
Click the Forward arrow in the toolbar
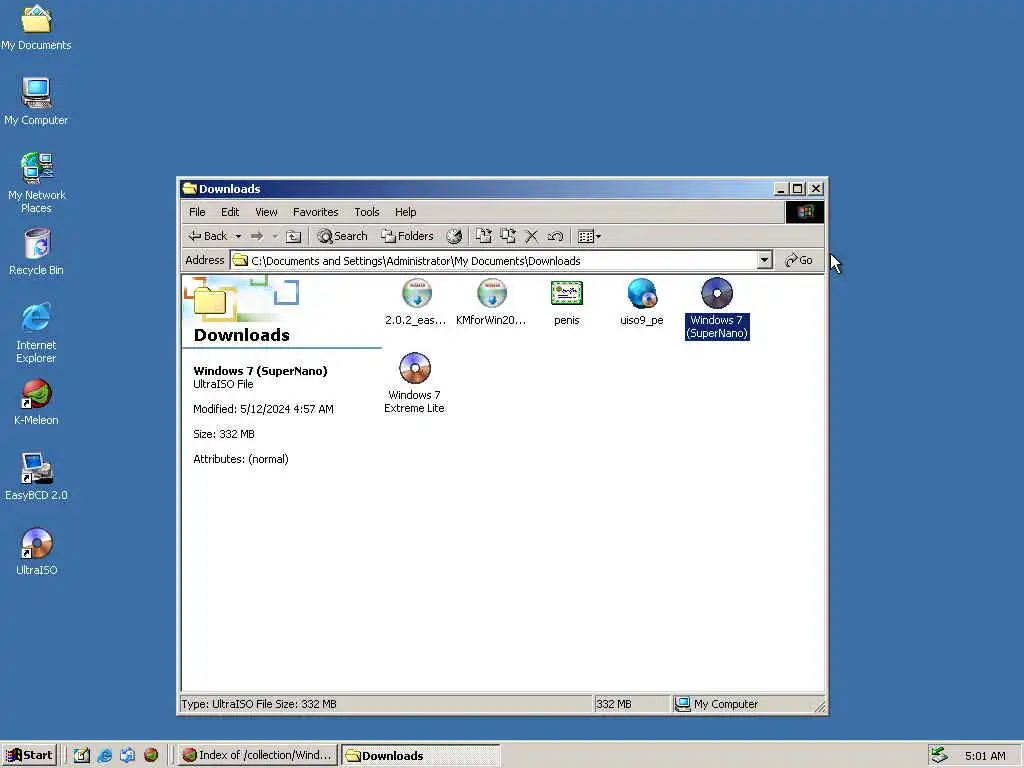click(257, 236)
